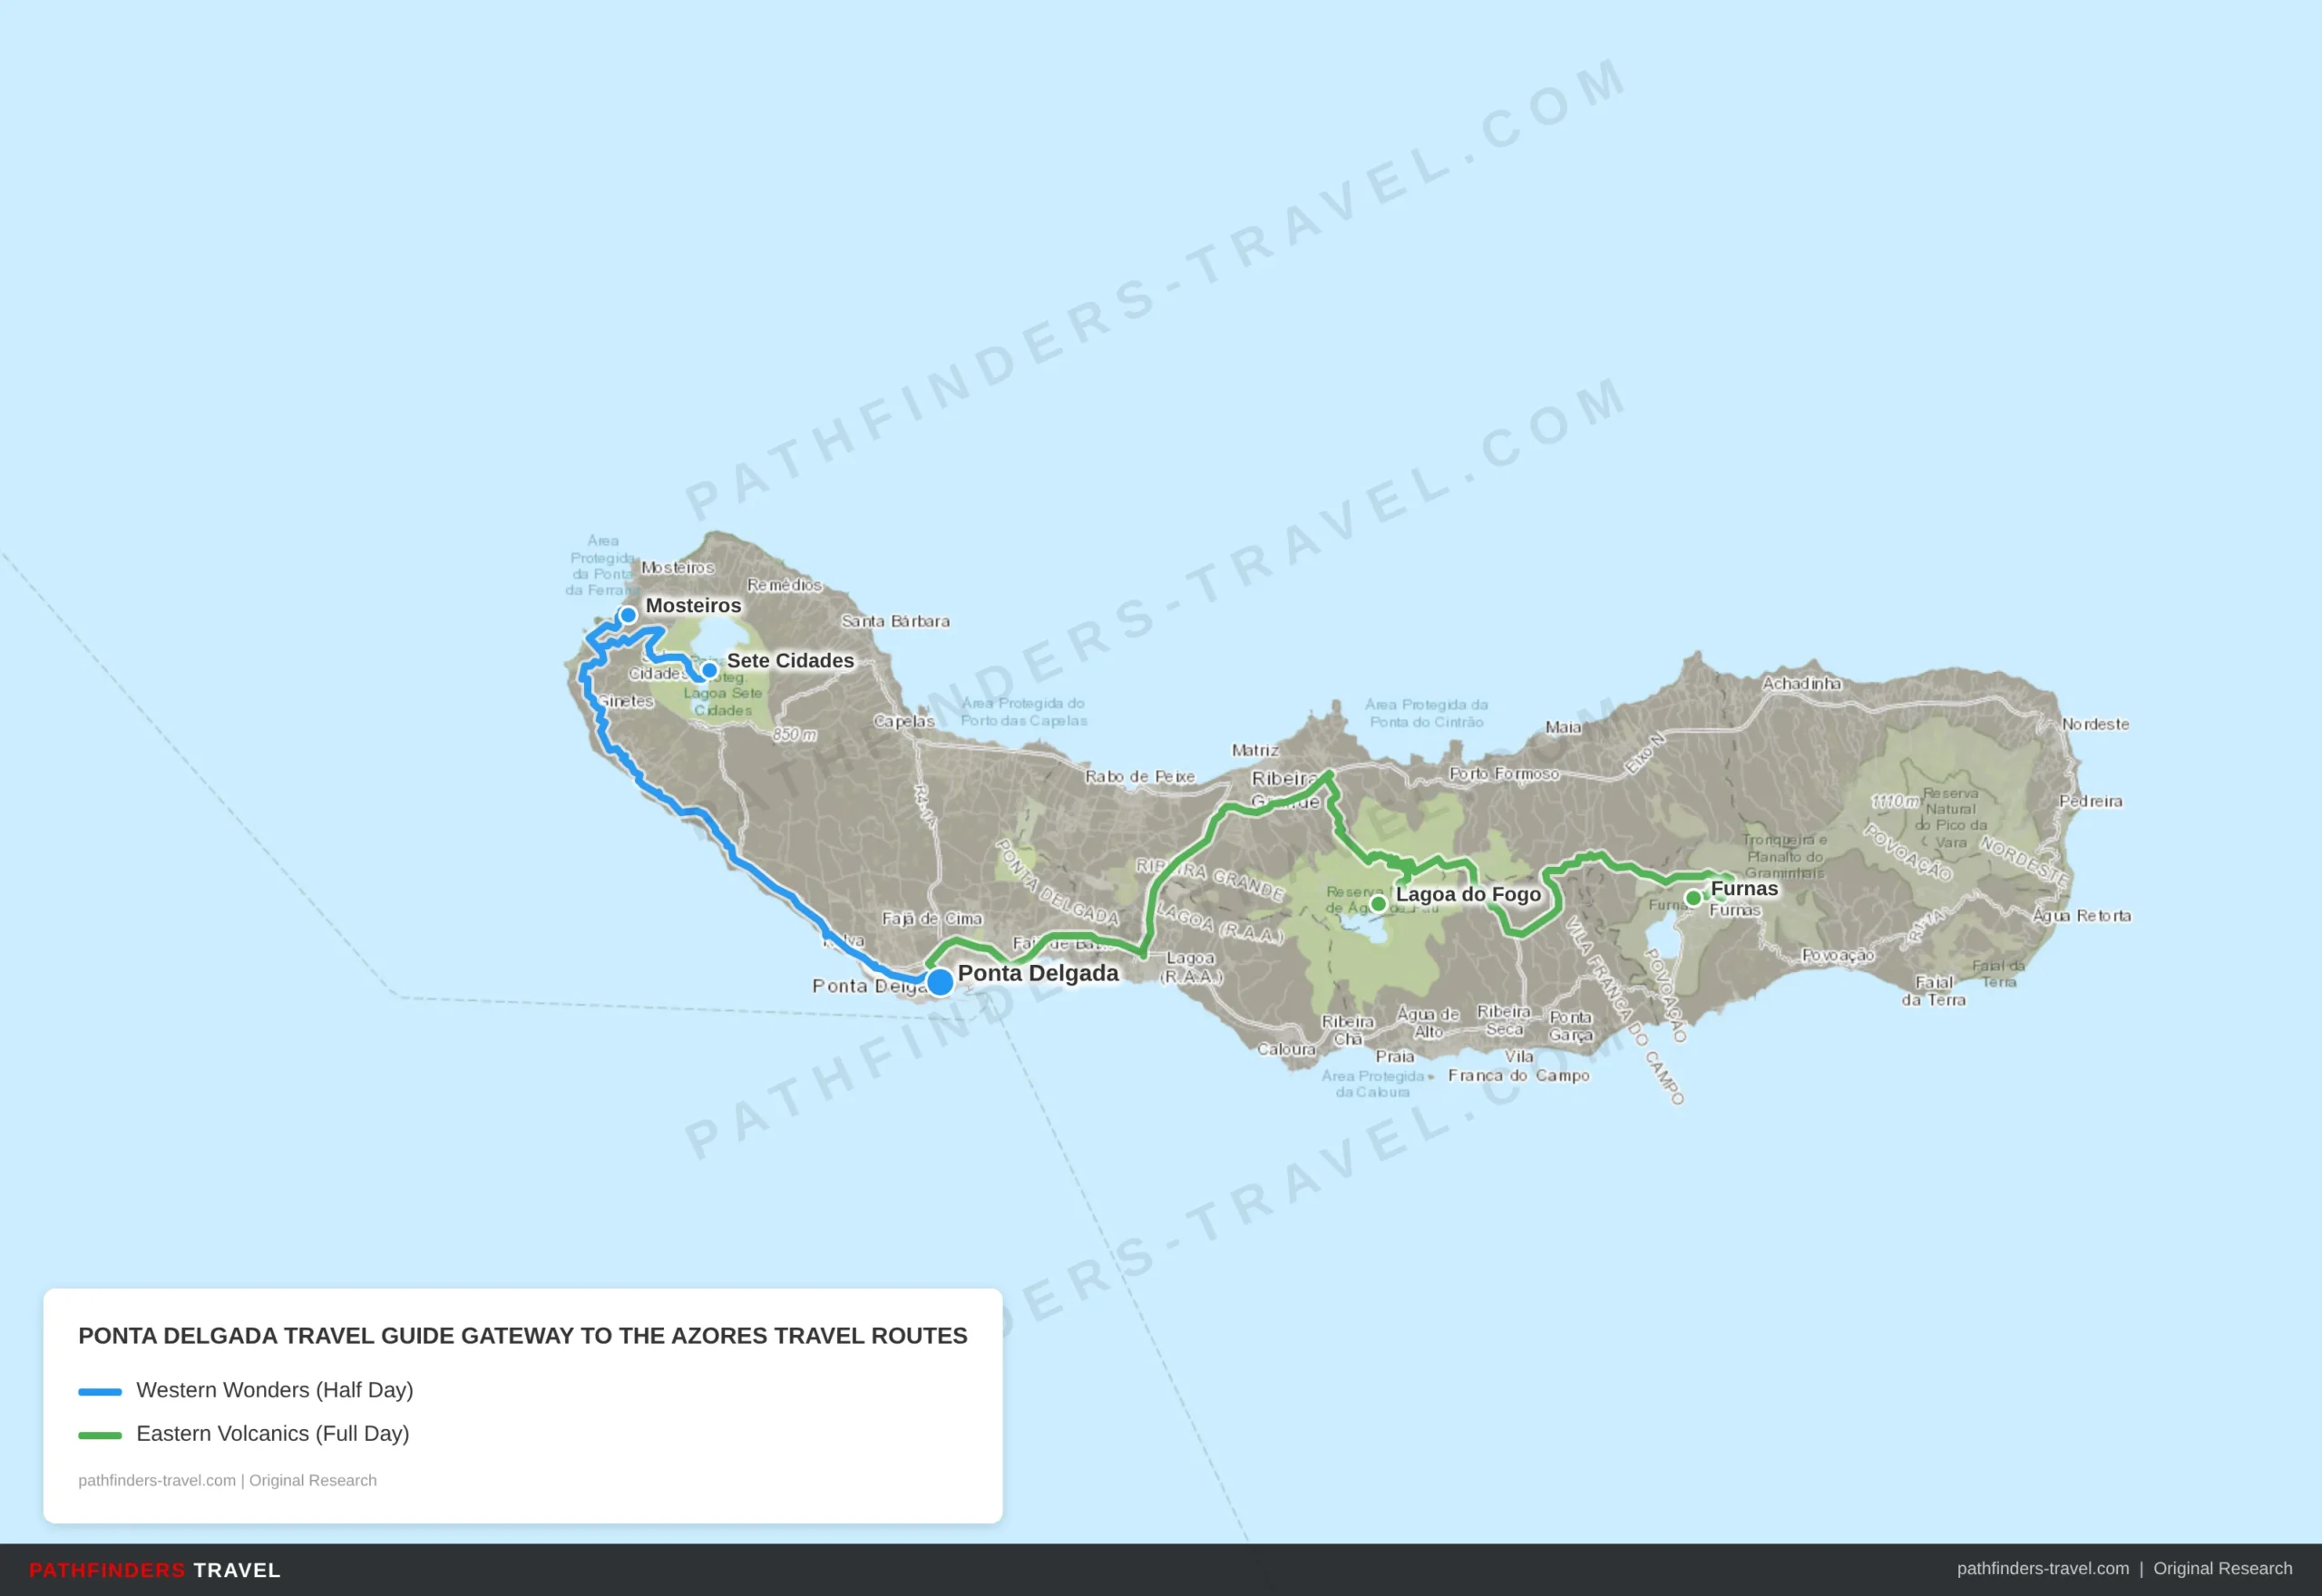The image size is (2322, 1596).
Task: Click the 'Fajã de Cima' town label
Action: [932, 919]
